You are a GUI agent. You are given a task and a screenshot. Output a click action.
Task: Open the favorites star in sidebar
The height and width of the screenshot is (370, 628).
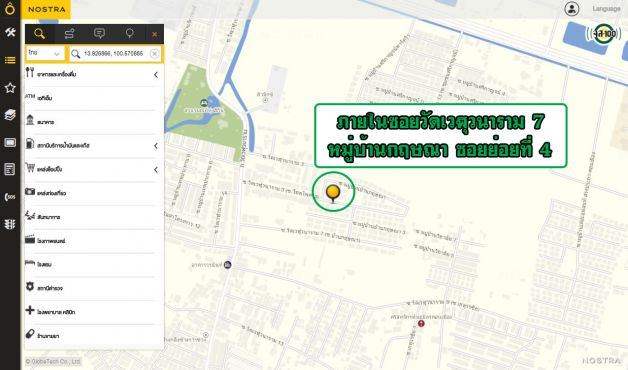click(x=10, y=88)
